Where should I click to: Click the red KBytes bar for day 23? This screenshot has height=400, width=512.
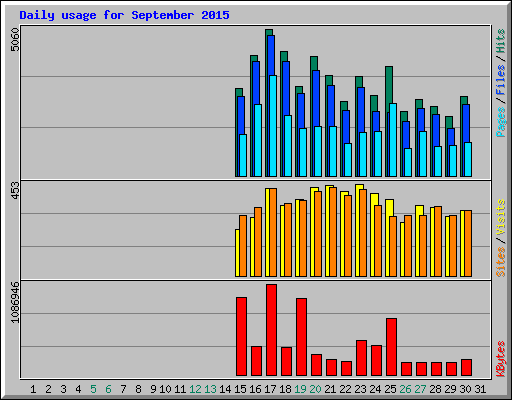pyautogui.click(x=361, y=358)
